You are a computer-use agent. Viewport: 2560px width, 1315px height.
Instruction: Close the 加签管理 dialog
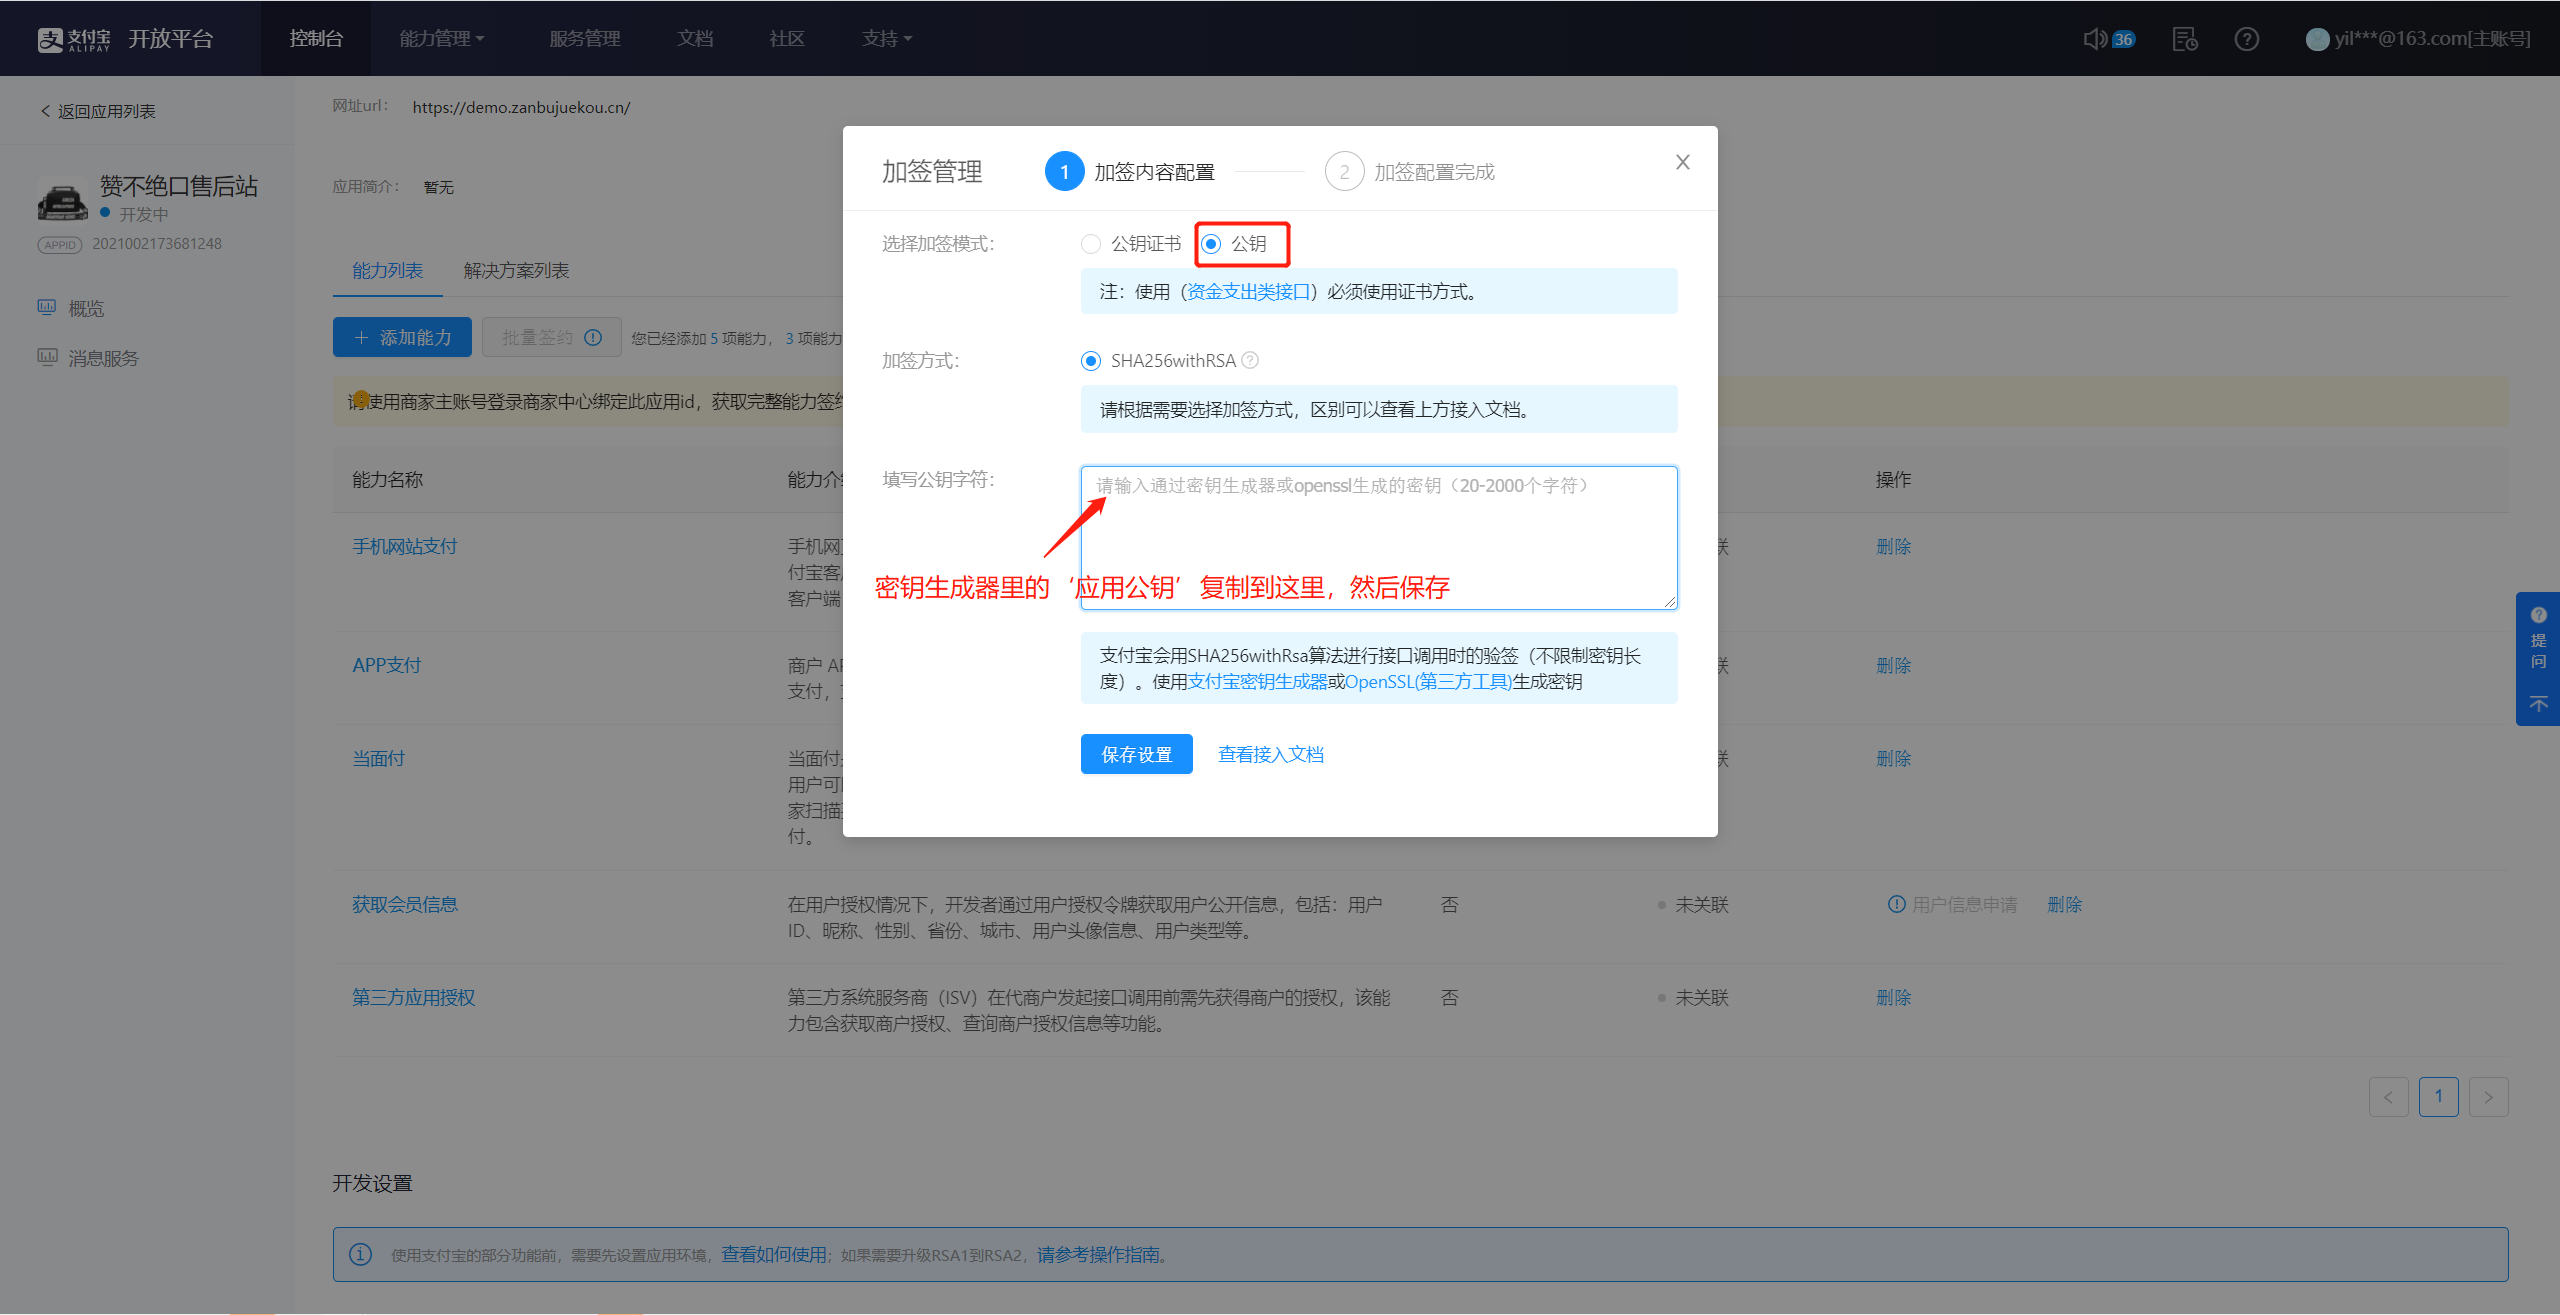[1683, 162]
